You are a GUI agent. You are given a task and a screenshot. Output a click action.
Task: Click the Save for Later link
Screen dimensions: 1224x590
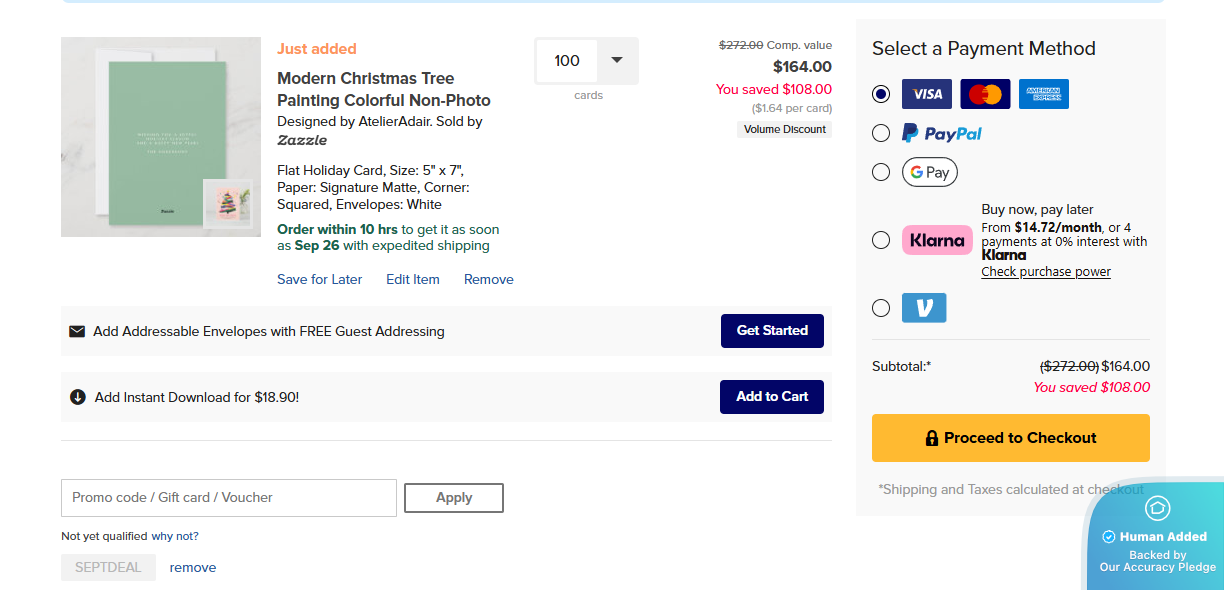[319, 279]
